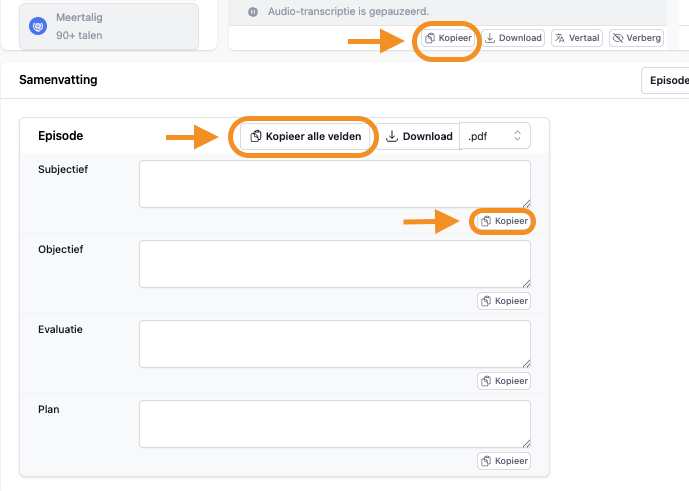
Task: Select the Meertalig 90+ talen option
Action: [x=110, y=26]
